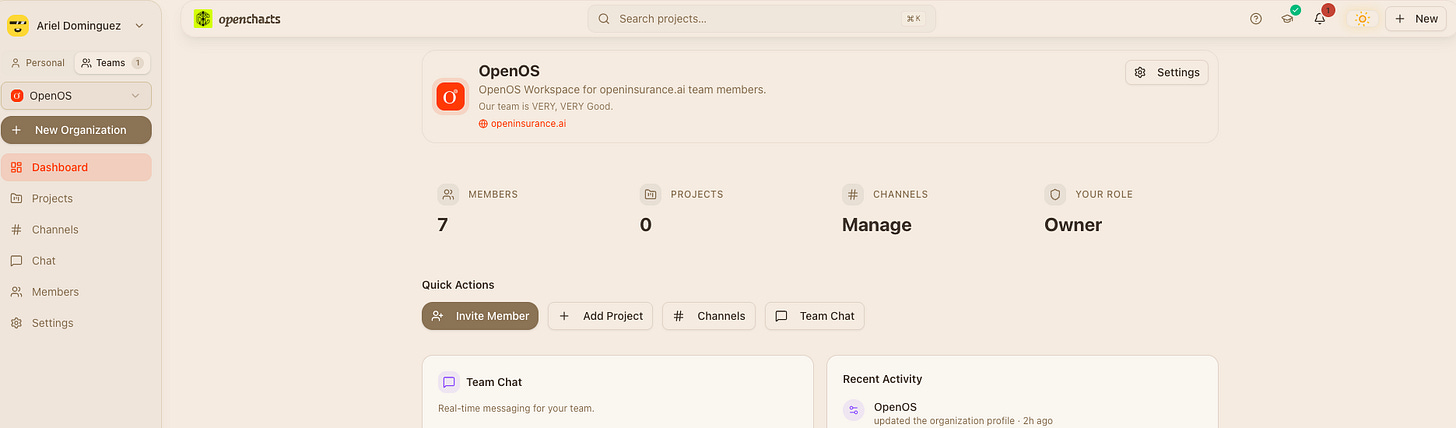Click the Team Chat card purple icon
The width and height of the screenshot is (1456, 428).
[449, 382]
